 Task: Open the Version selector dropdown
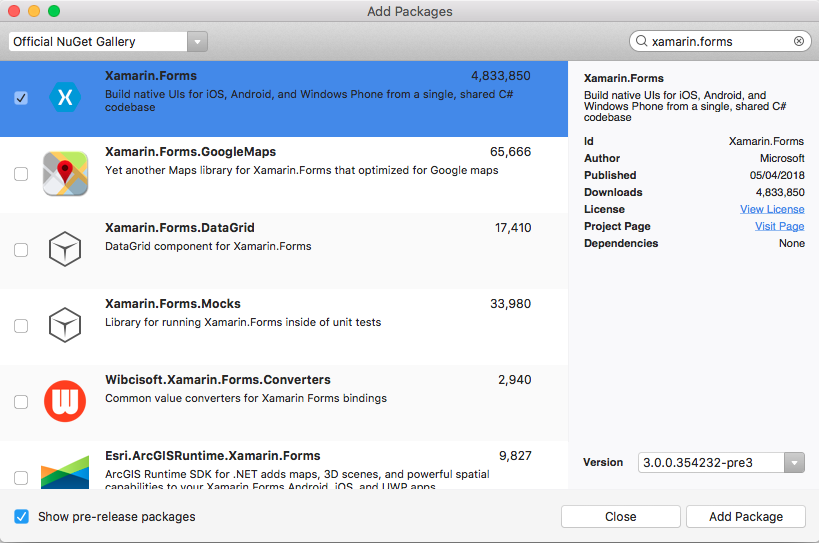(795, 463)
